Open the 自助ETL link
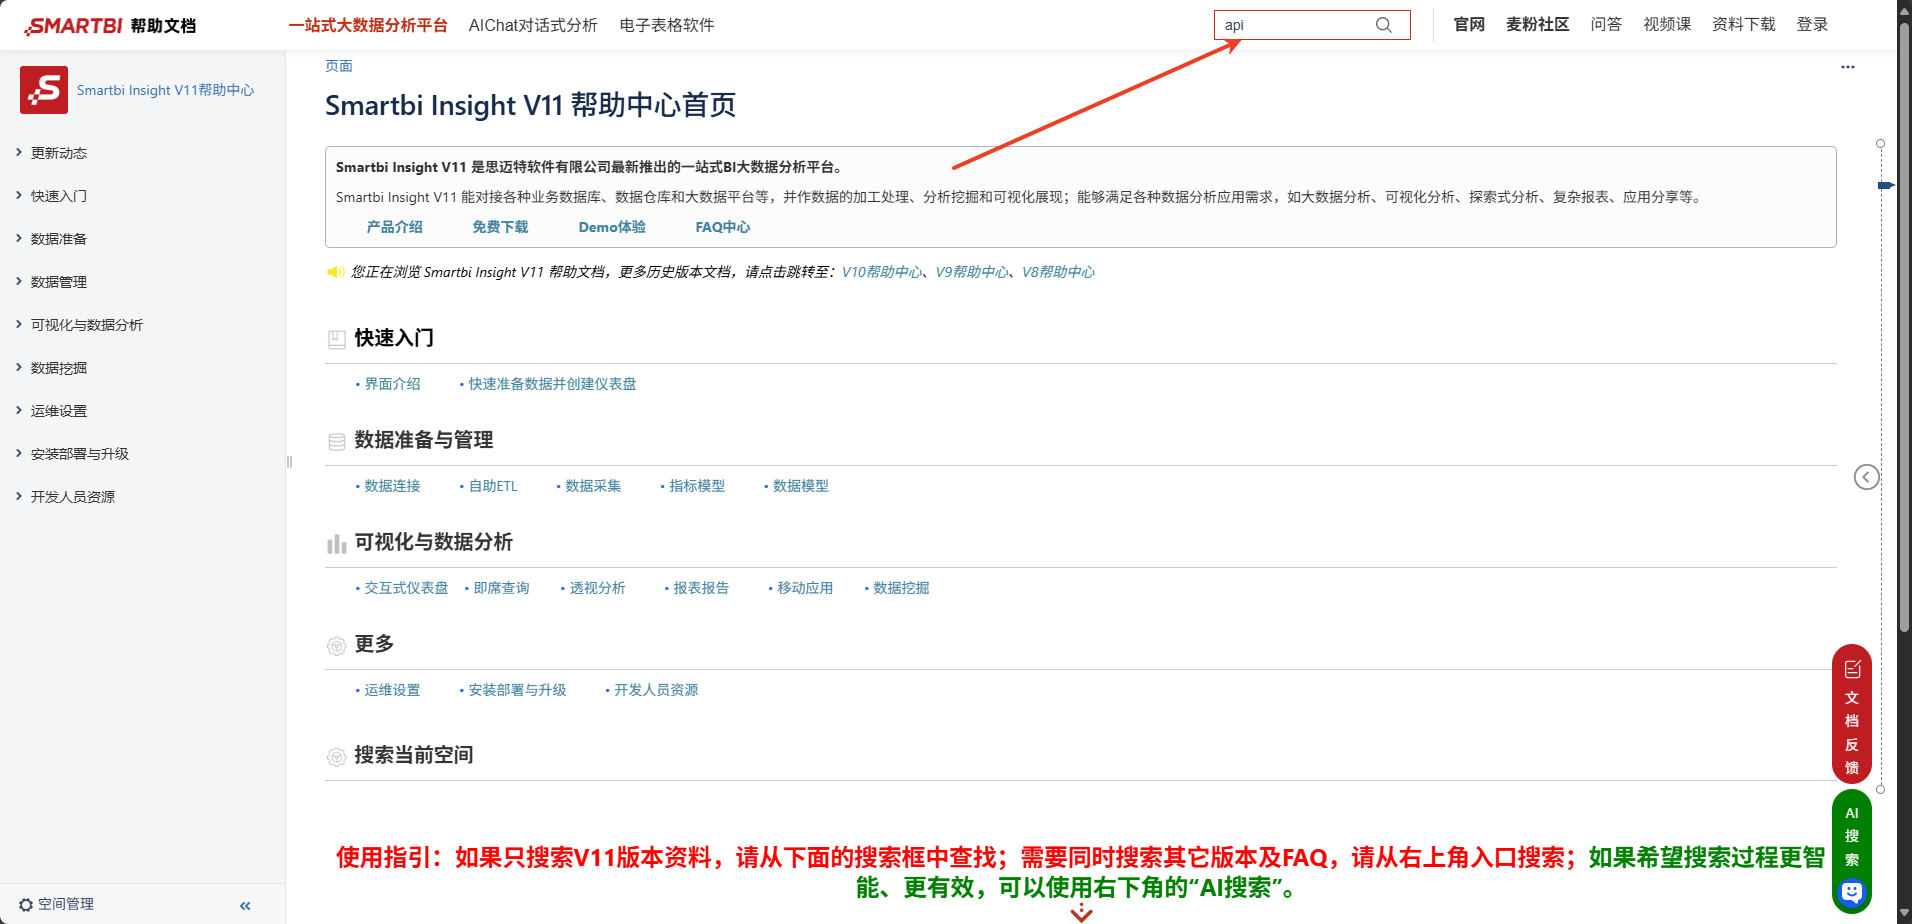Image resolution: width=1912 pixels, height=924 pixels. click(x=493, y=486)
